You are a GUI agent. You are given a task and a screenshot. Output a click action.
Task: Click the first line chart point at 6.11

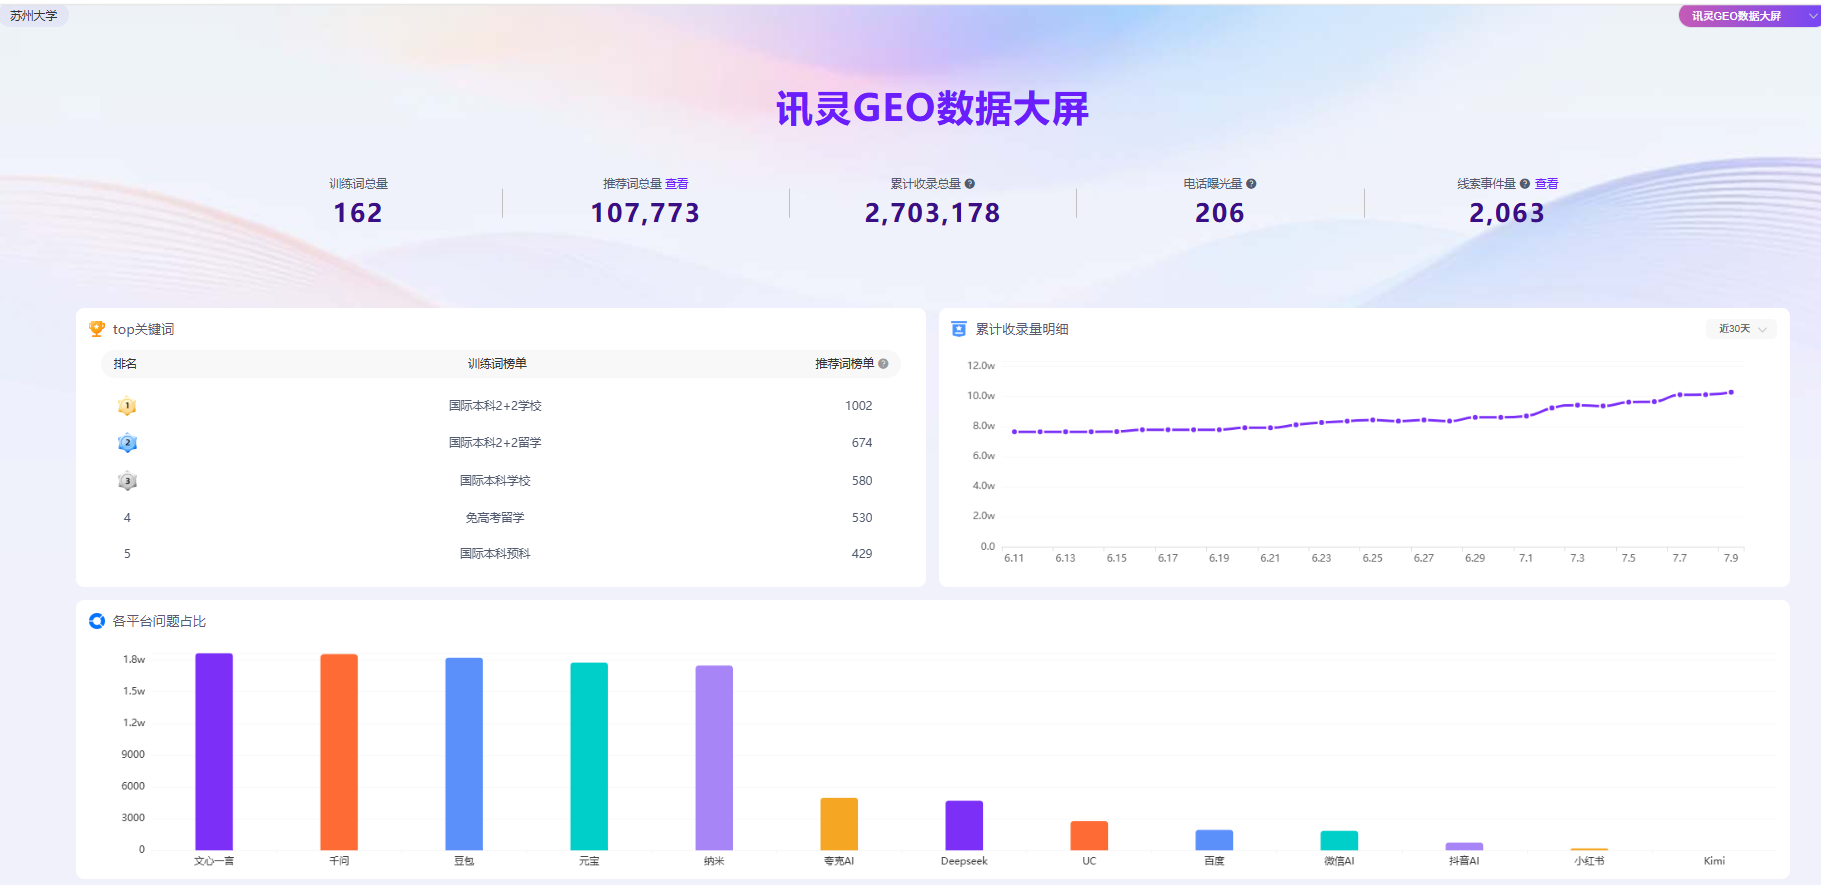coord(1014,432)
